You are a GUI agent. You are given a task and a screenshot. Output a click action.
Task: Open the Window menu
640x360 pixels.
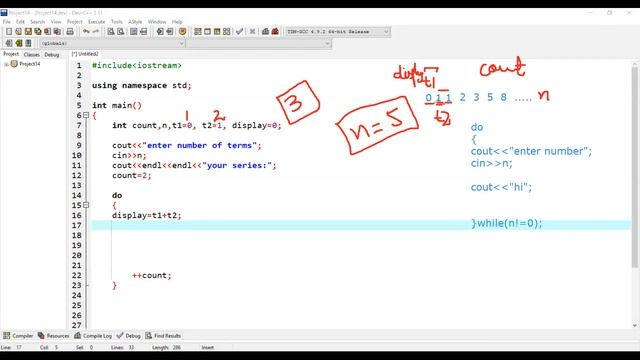coord(157,22)
